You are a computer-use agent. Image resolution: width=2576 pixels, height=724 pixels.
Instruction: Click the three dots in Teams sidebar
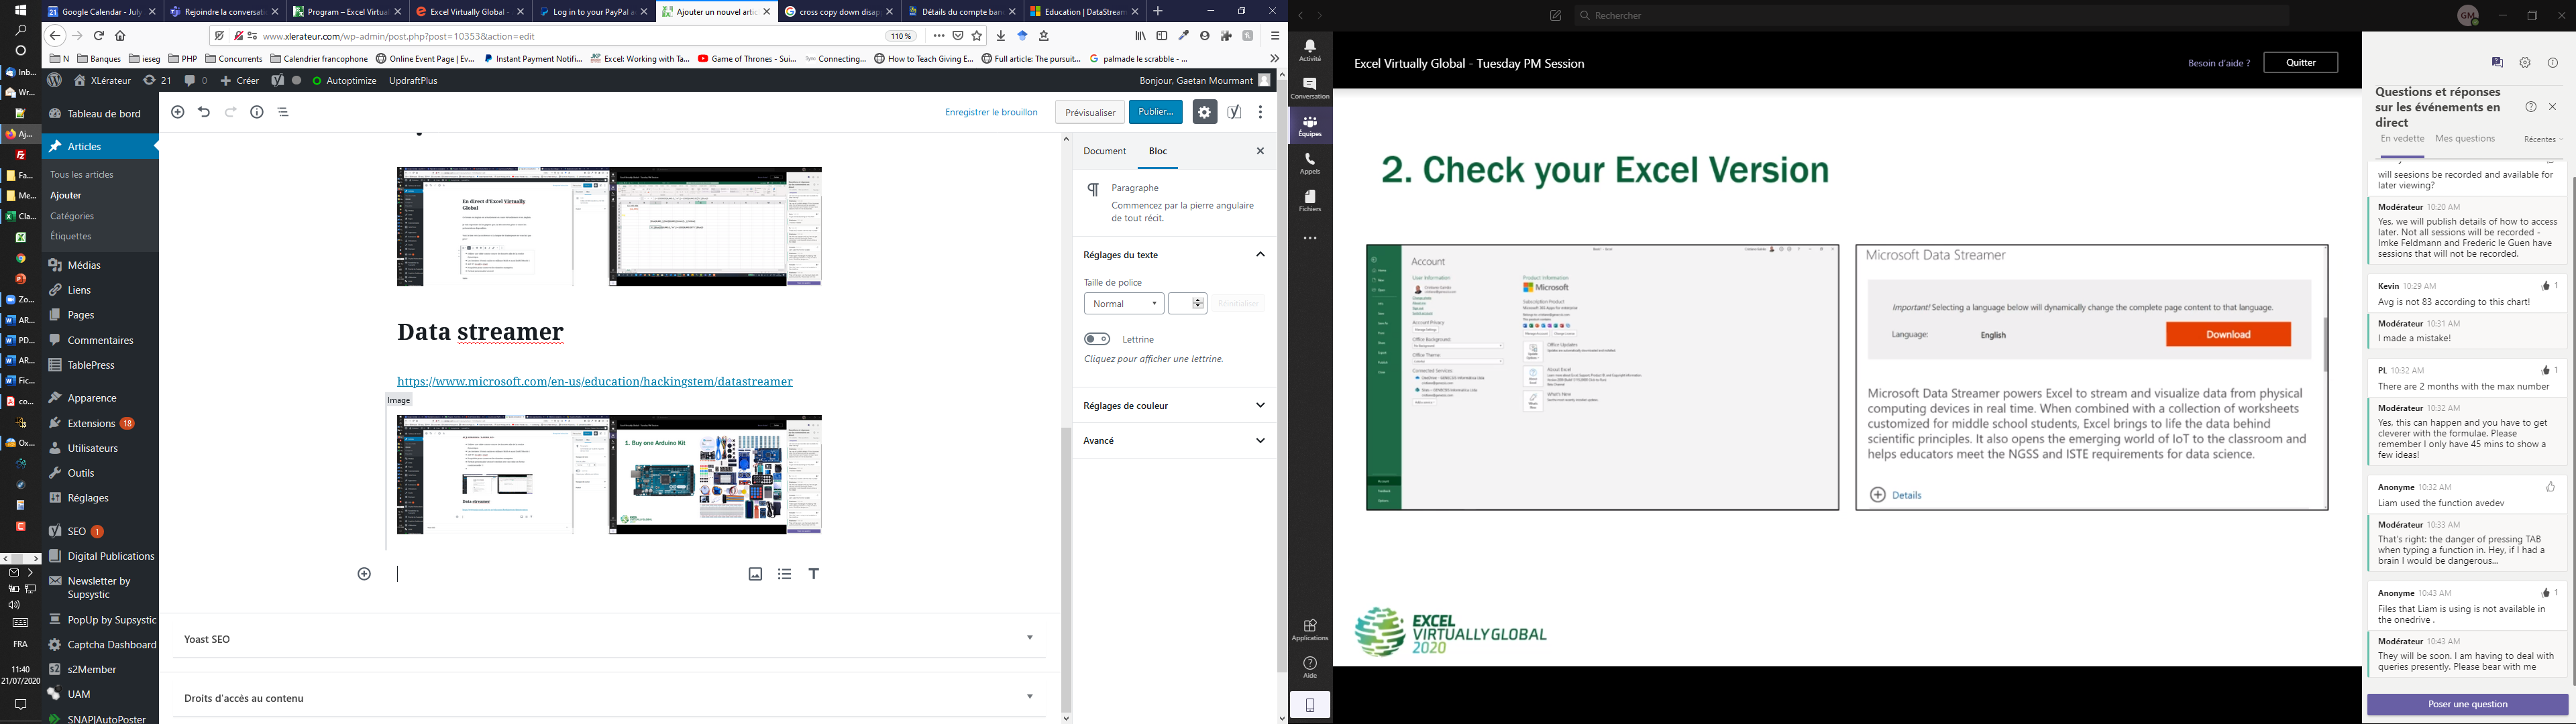click(1310, 239)
